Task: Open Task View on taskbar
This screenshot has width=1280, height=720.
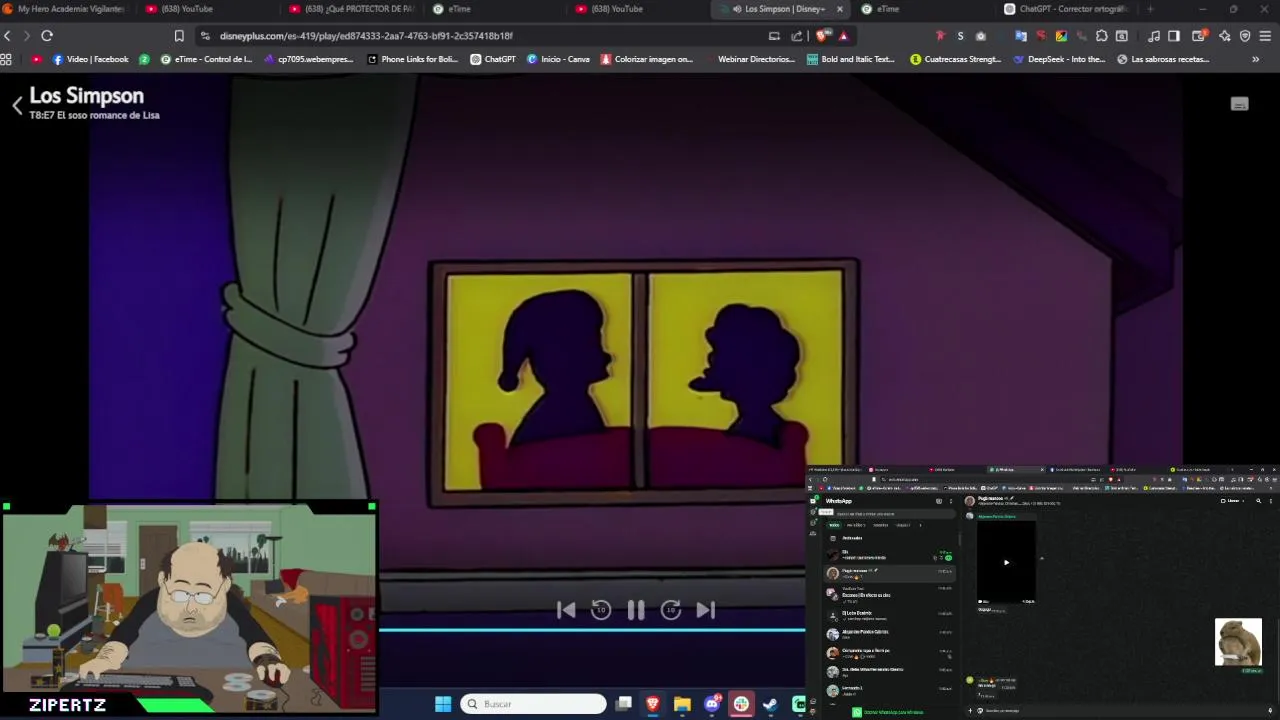Action: (623, 704)
